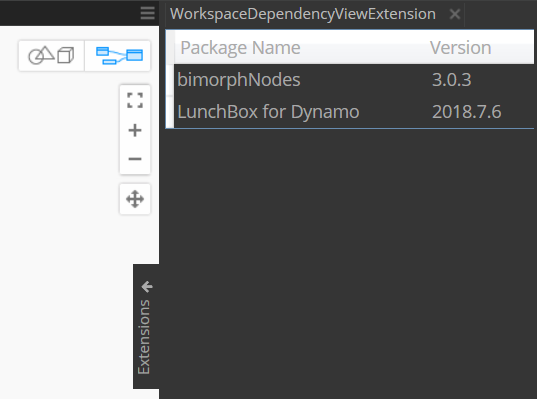Open the hamburger menu icon
This screenshot has height=399, width=537.
pyautogui.click(x=148, y=13)
